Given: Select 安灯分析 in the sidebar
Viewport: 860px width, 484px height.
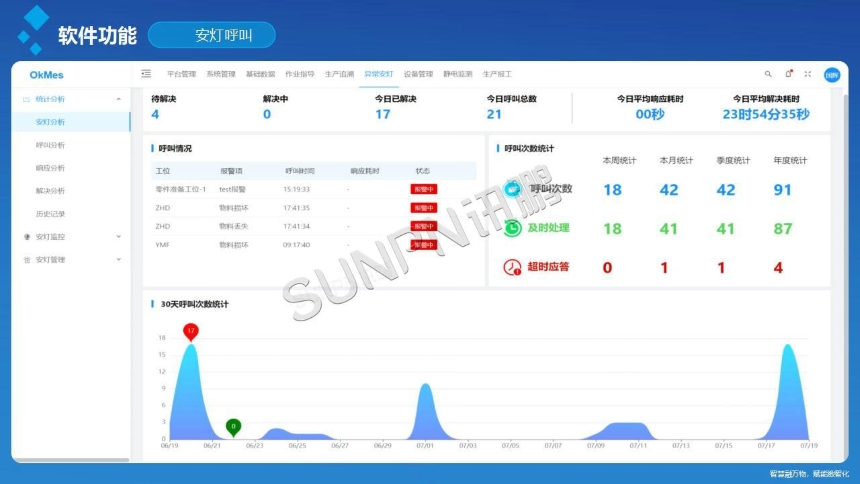Looking at the screenshot, I should point(71,122).
